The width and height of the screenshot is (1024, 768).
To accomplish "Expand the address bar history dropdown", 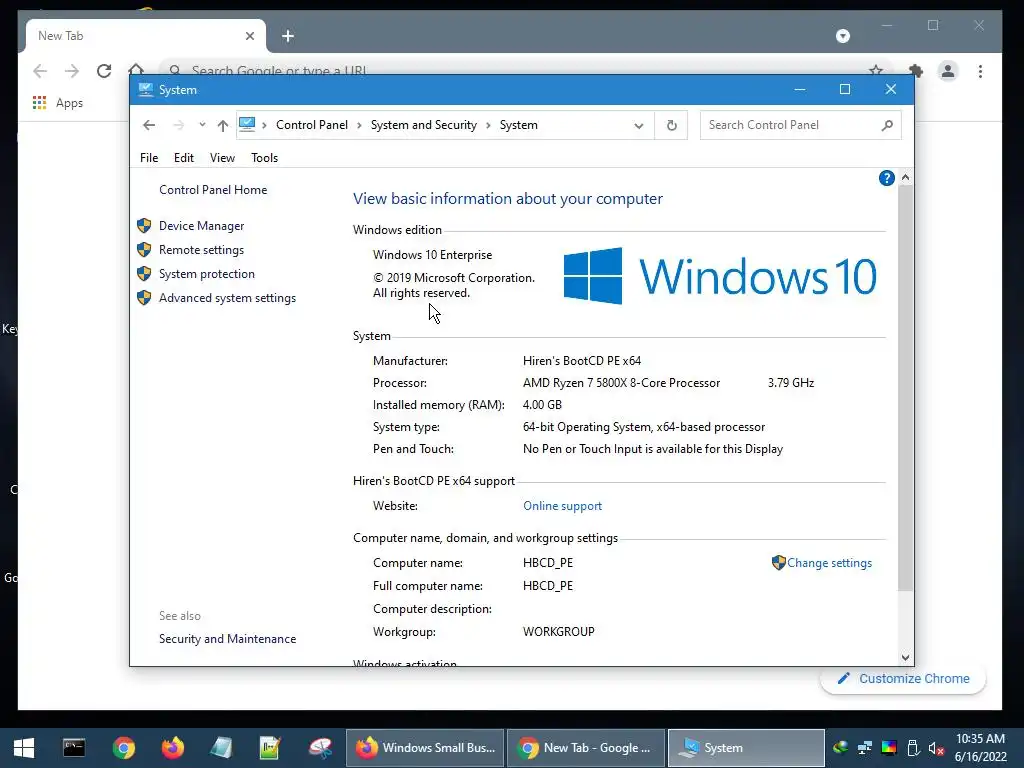I will tap(639, 125).
